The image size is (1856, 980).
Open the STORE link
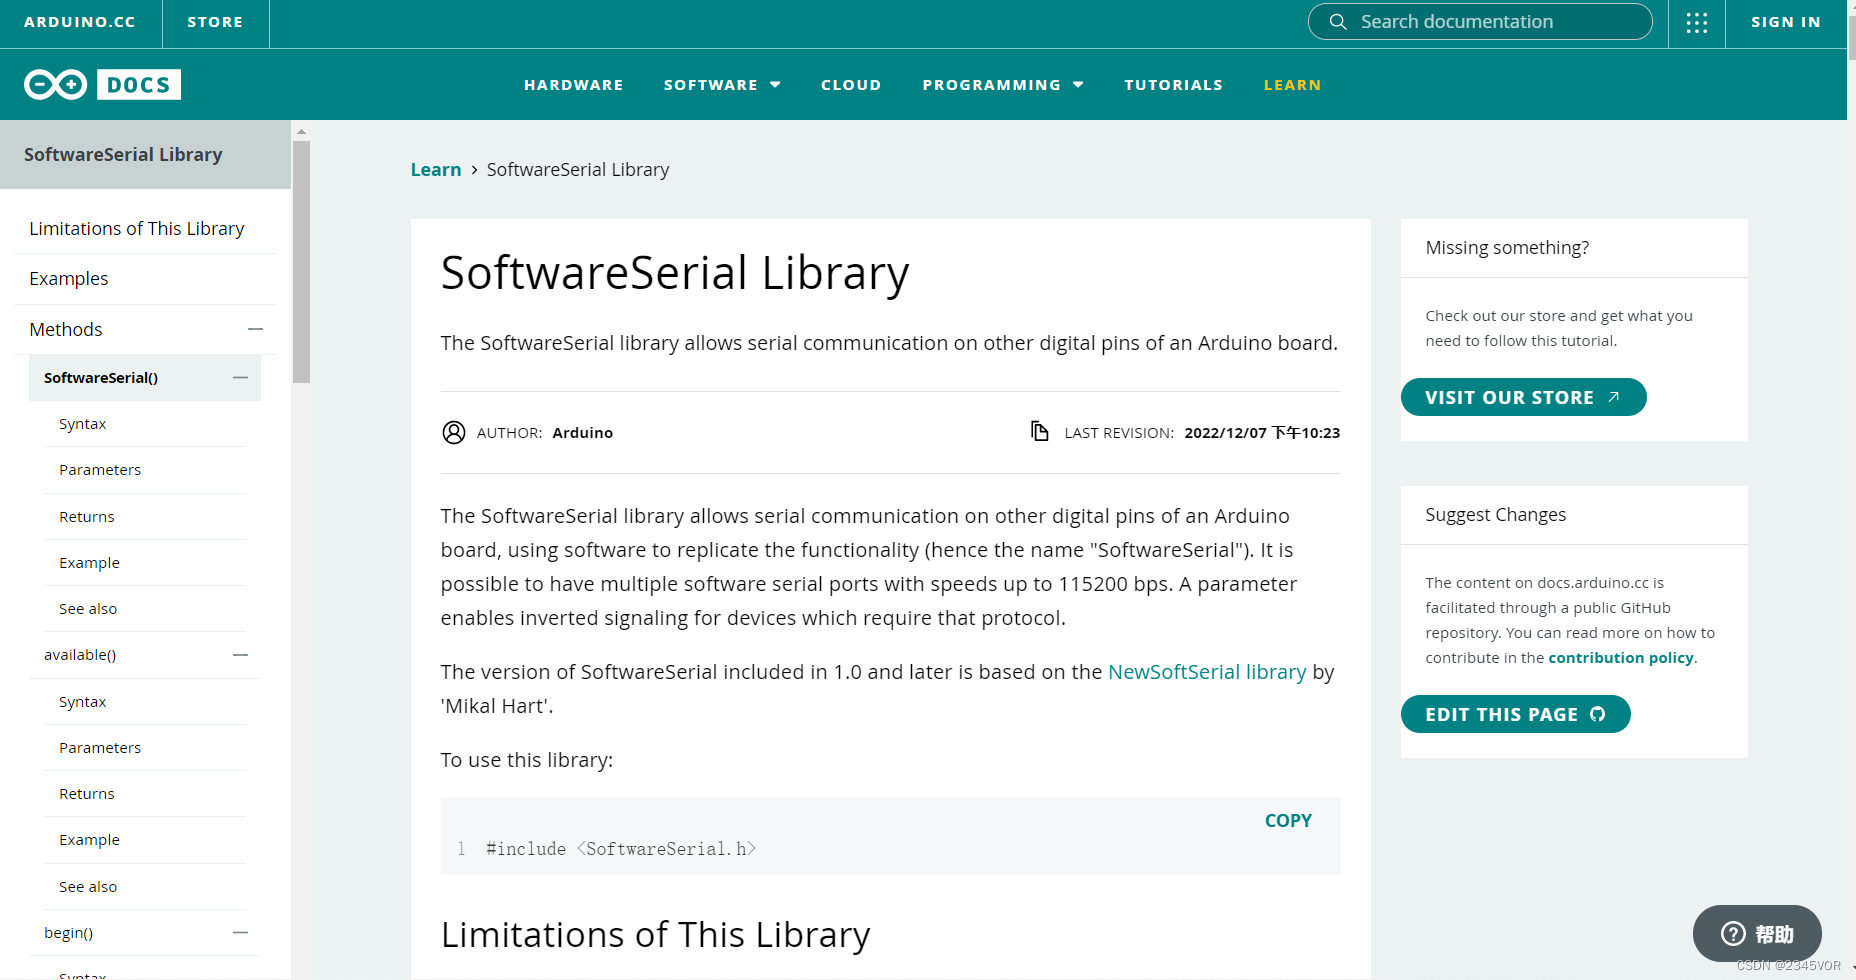pyautogui.click(x=215, y=22)
